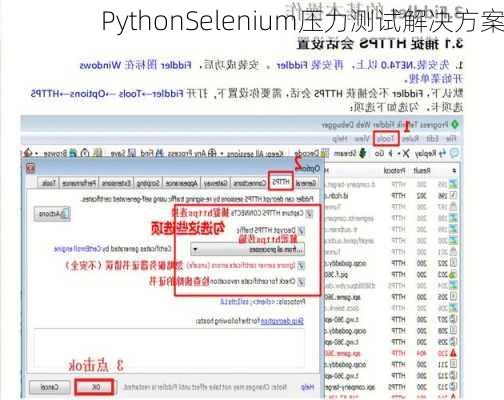Select session row 205
This screenshot has width=504, height=400.
pos(391,297)
